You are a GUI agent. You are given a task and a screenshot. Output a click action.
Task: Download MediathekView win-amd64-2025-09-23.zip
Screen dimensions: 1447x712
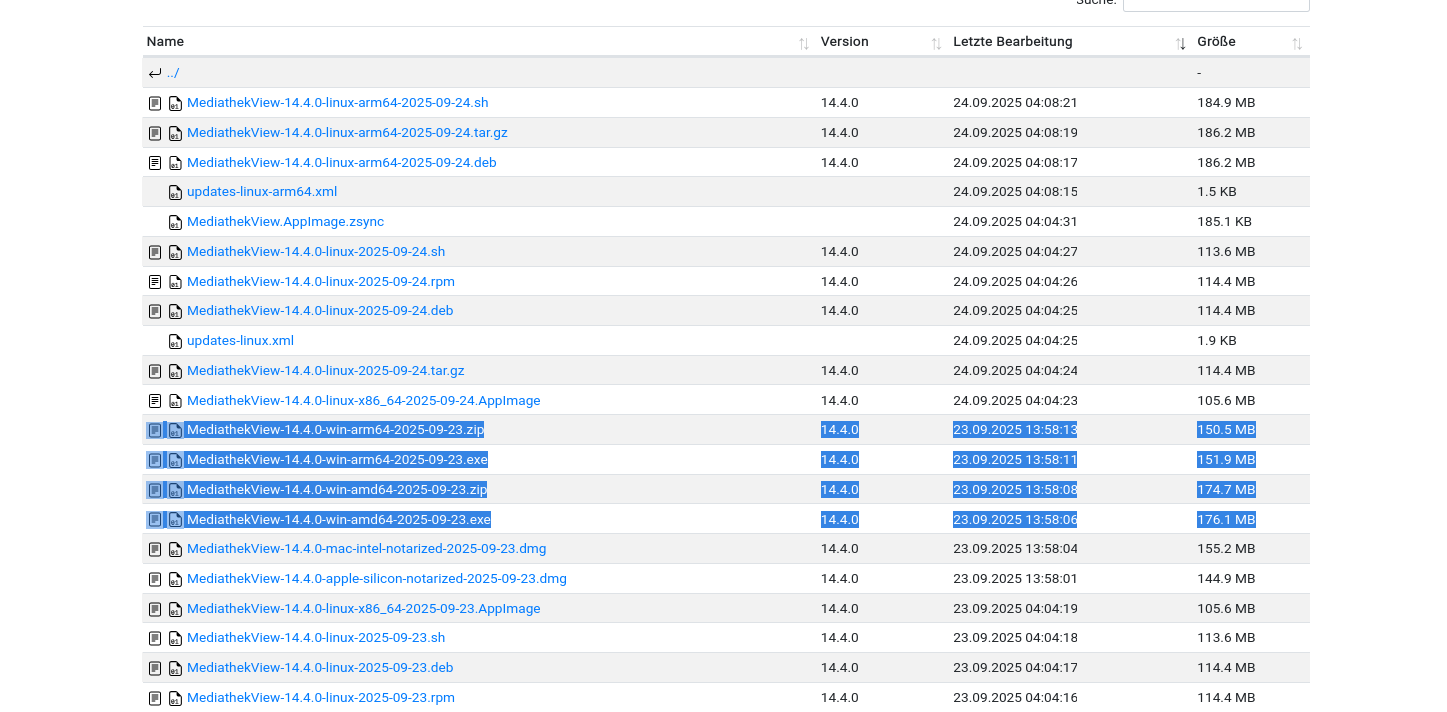click(x=336, y=490)
